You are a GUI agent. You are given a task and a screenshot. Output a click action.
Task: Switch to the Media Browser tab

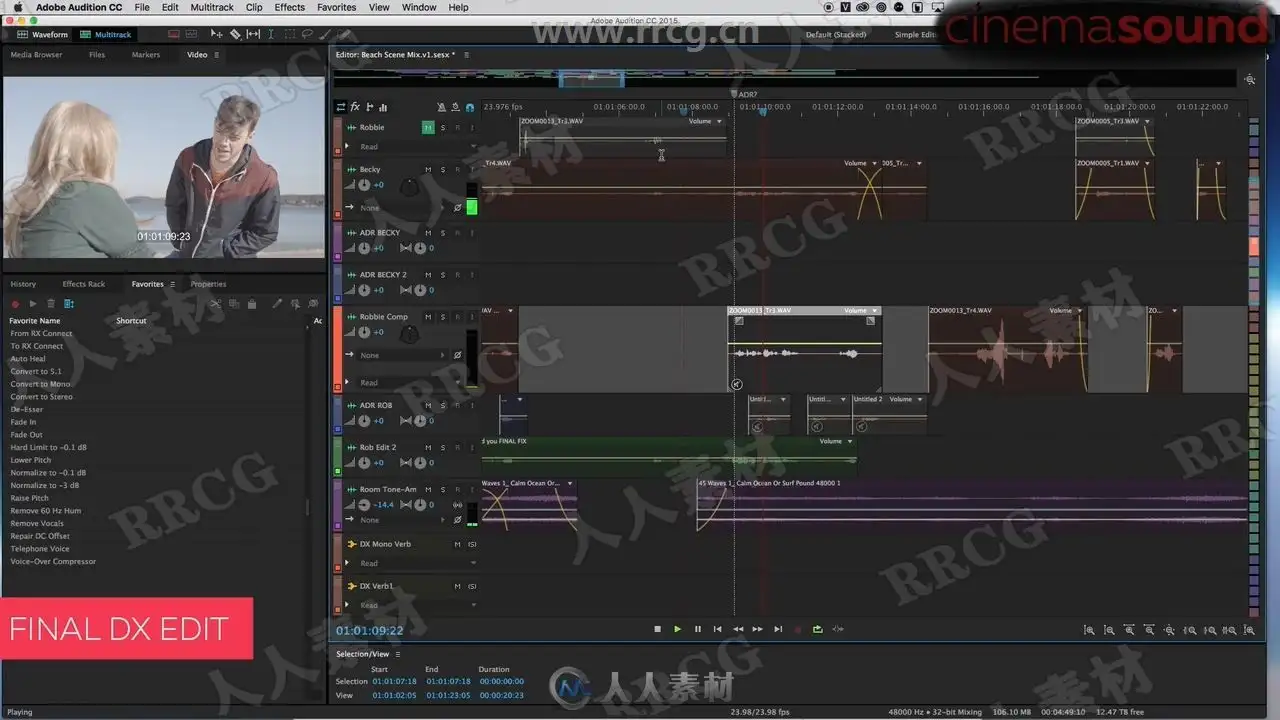36,55
